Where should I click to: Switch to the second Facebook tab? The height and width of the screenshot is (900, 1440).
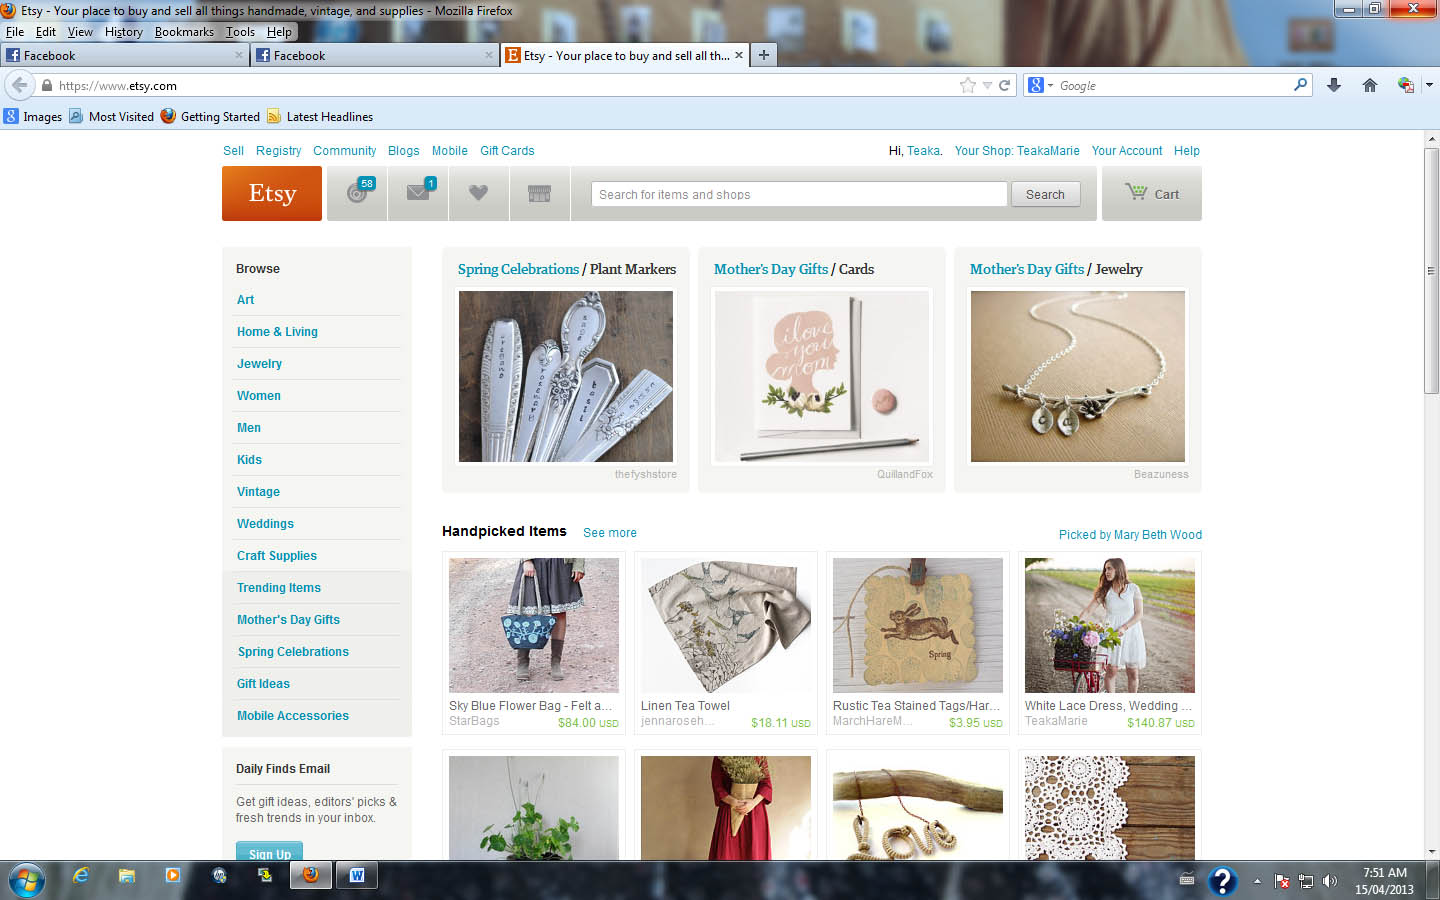(x=374, y=55)
